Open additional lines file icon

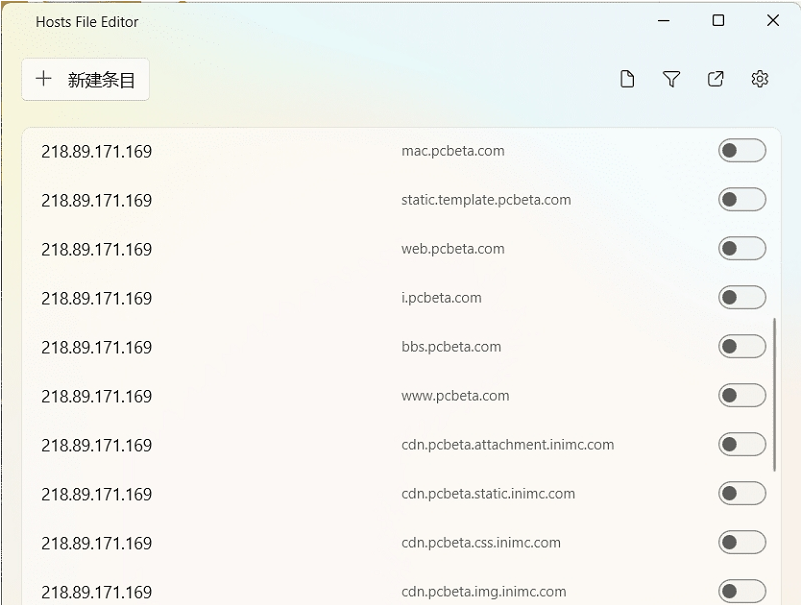coord(627,79)
